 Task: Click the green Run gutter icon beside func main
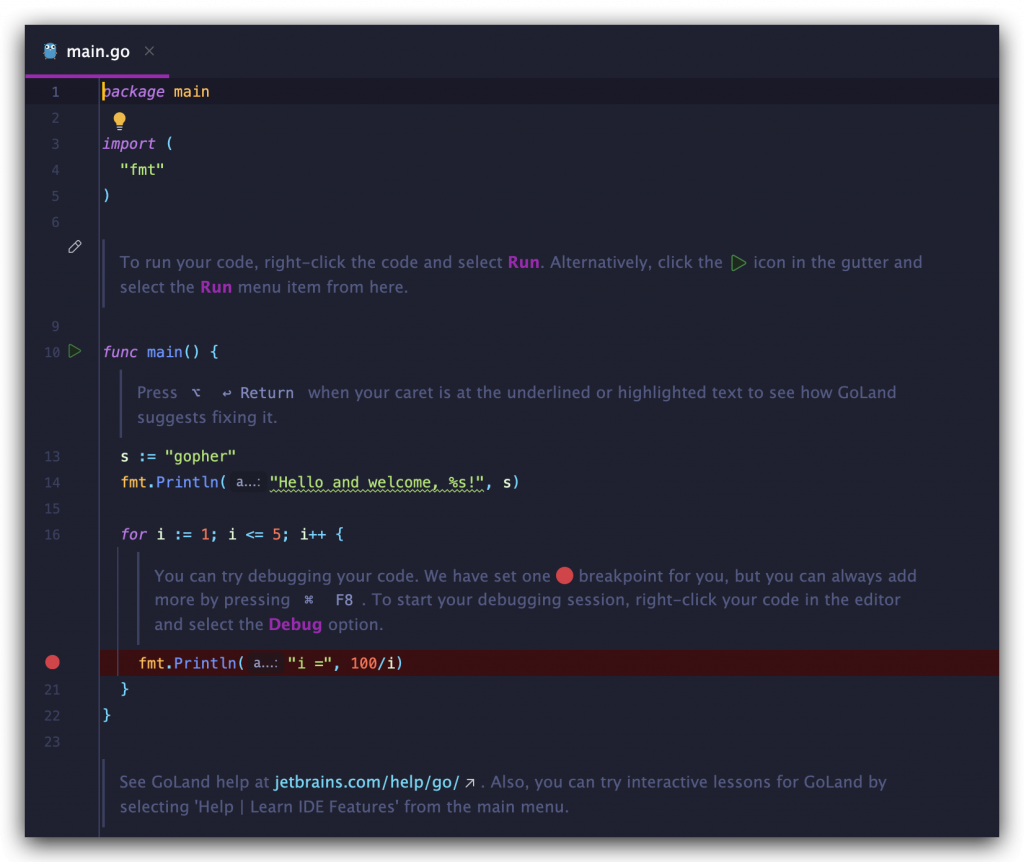tap(75, 351)
